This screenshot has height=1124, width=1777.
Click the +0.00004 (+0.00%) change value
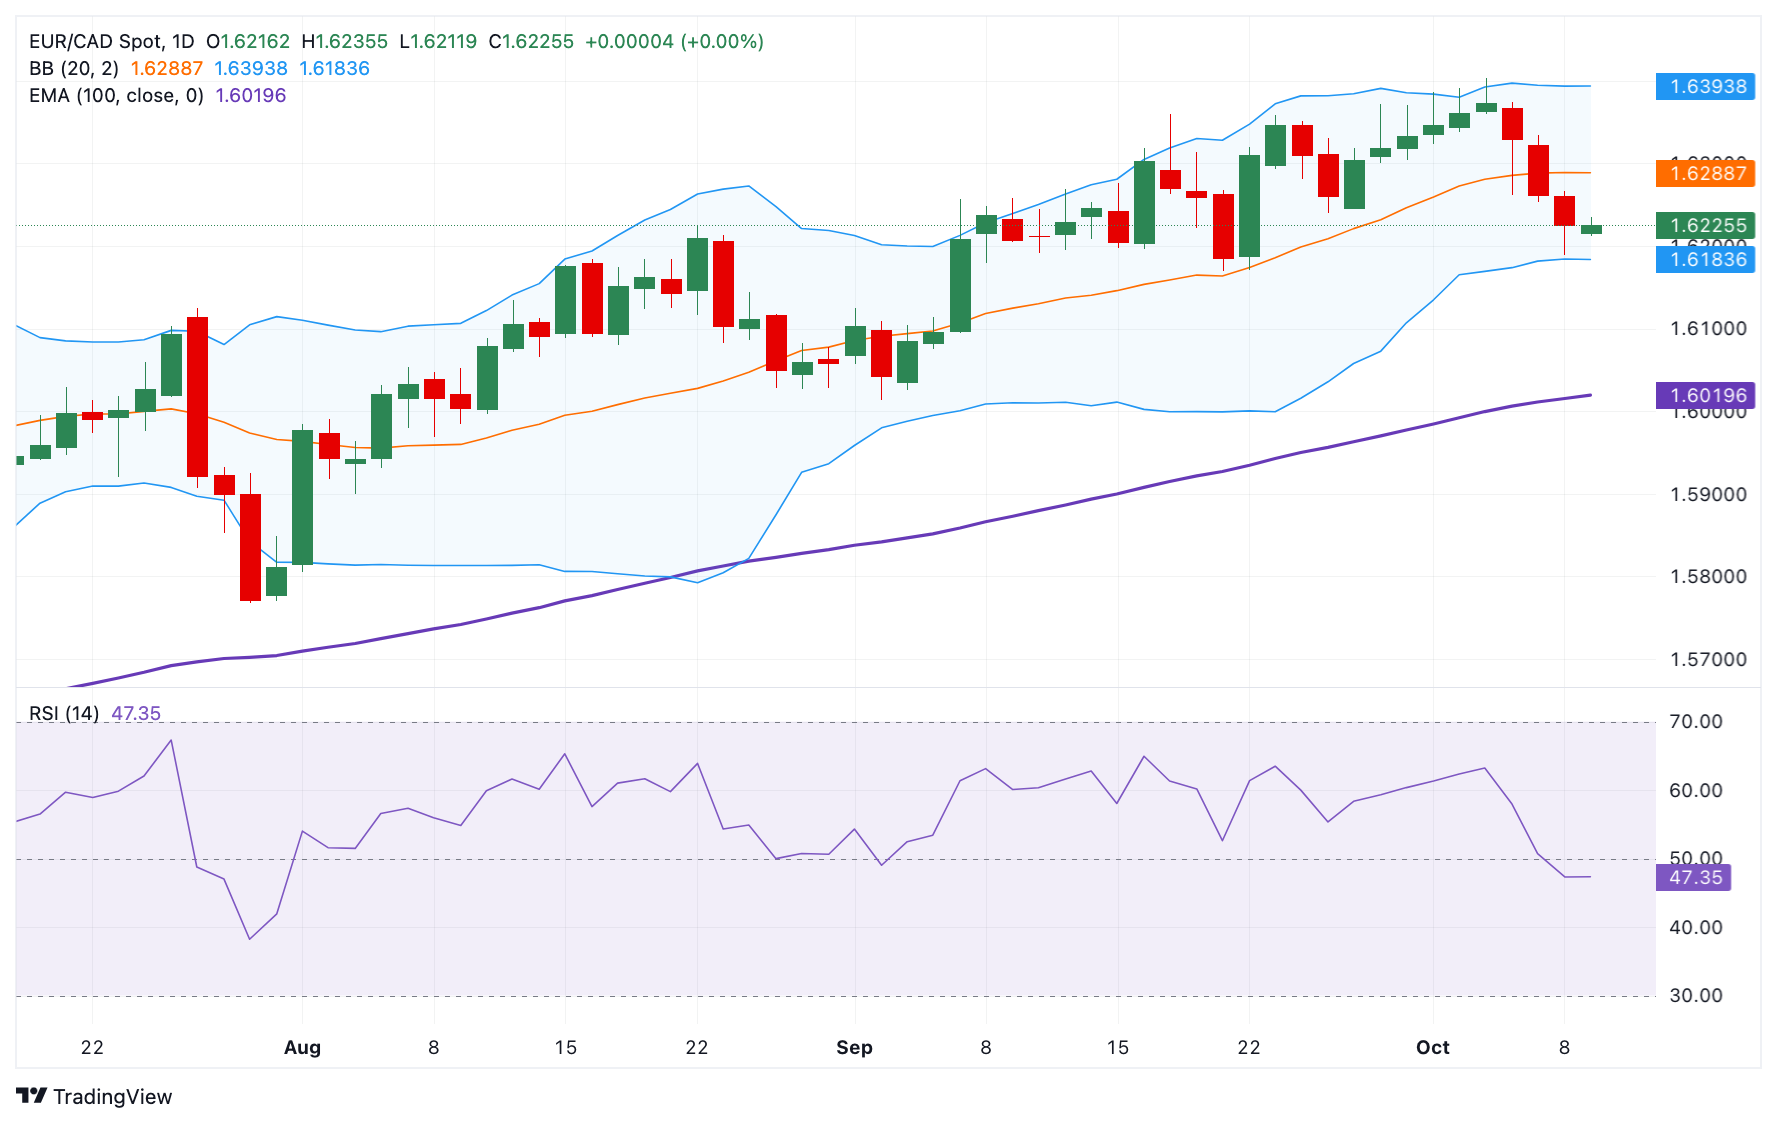click(x=674, y=41)
